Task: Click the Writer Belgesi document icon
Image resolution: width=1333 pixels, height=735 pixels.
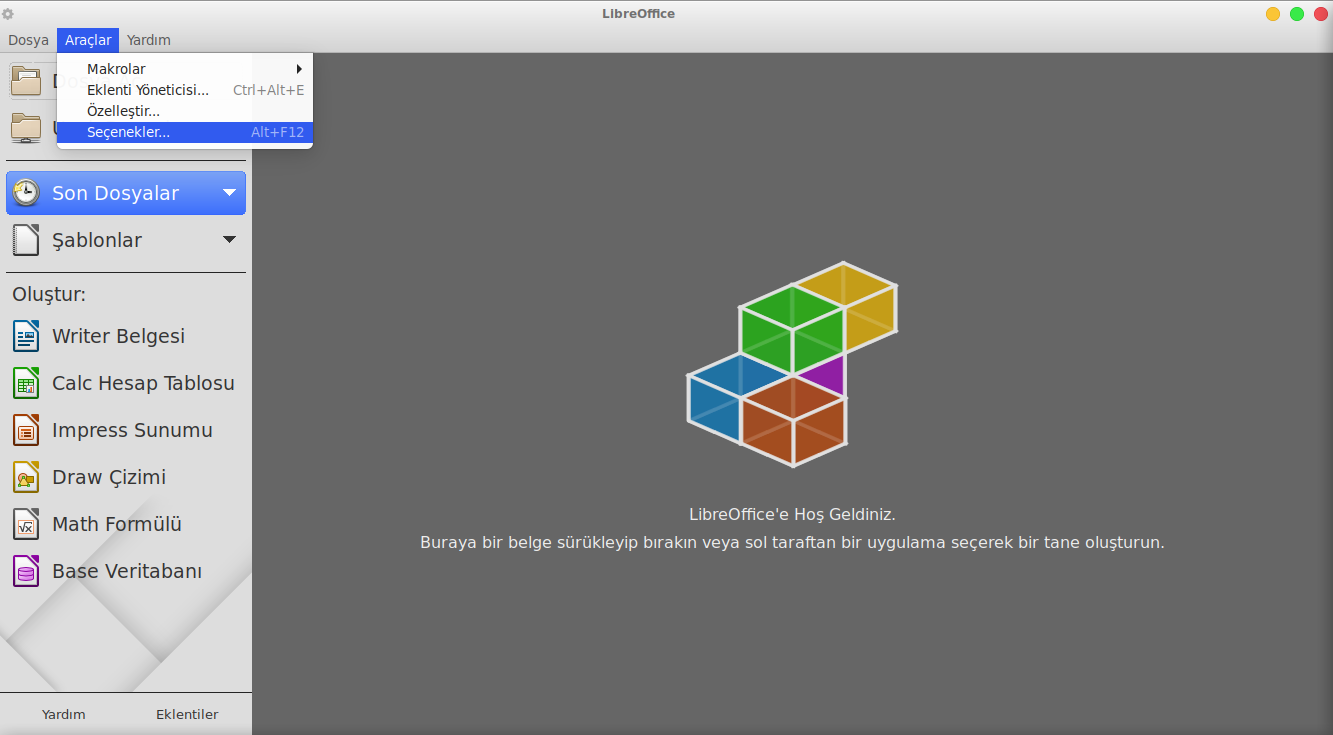Action: (26, 336)
